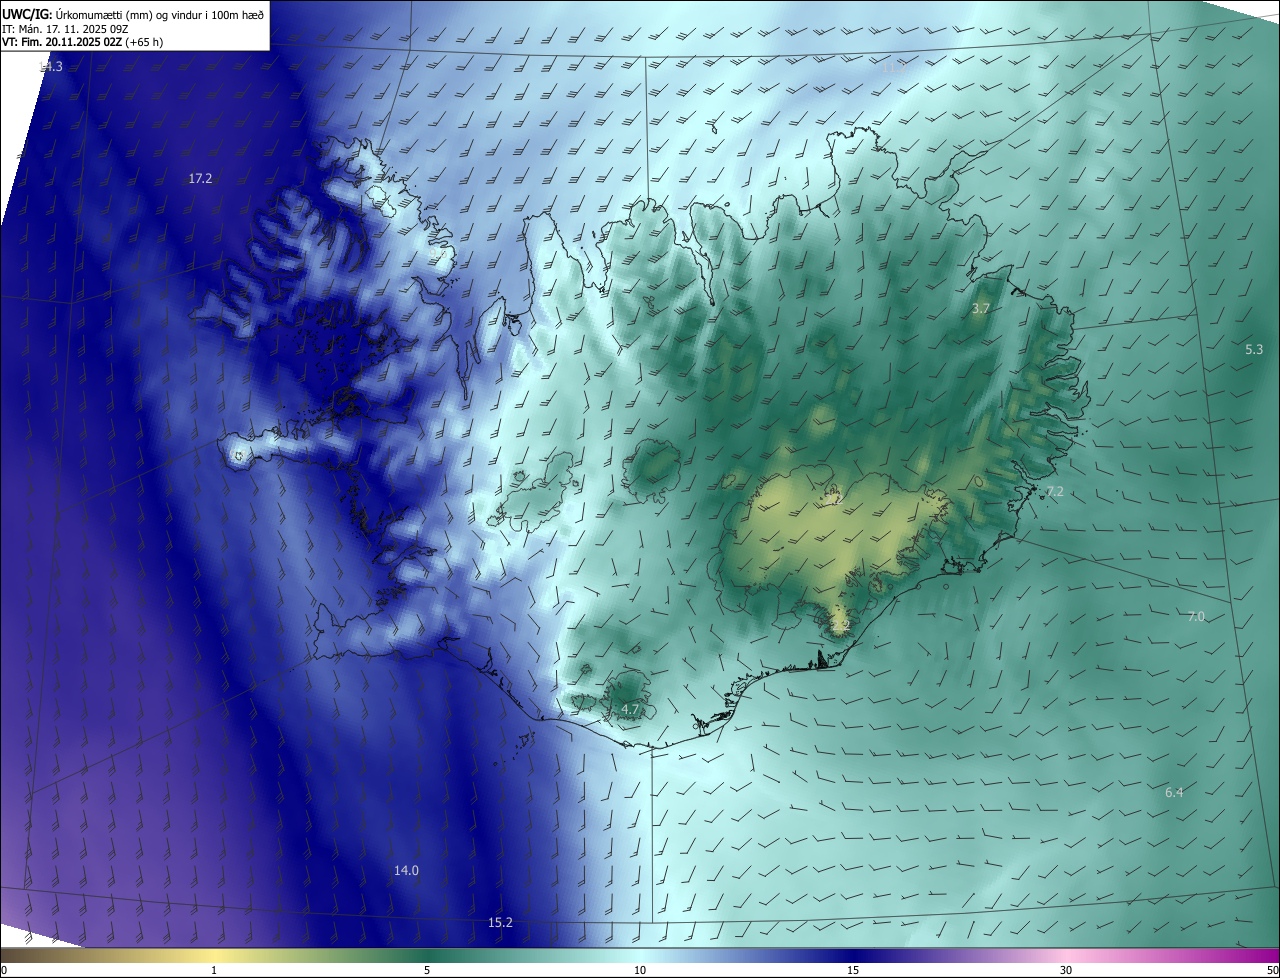This screenshot has height=978, width=1280.
Task: Click the 'IT: Mán. 17. 11. 2025 09Z' line
Action: click(65, 29)
